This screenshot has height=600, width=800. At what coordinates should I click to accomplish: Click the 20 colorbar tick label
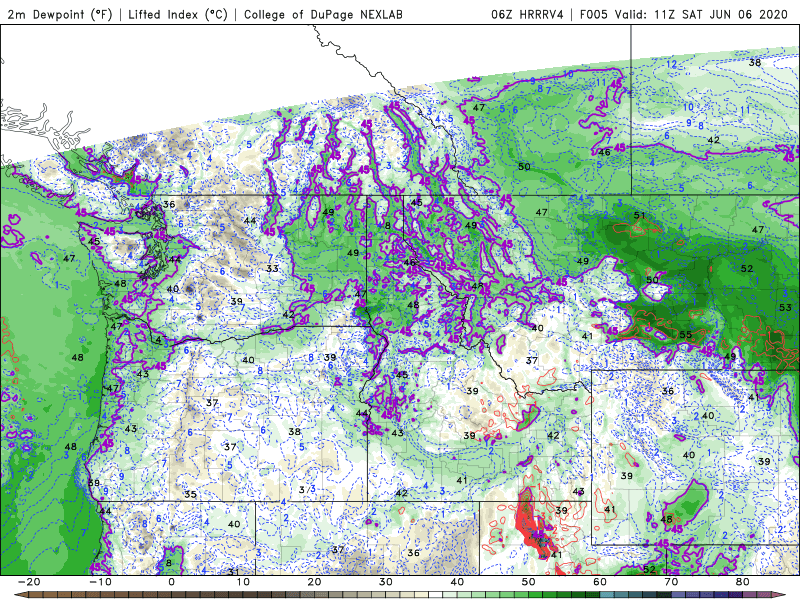[314, 582]
